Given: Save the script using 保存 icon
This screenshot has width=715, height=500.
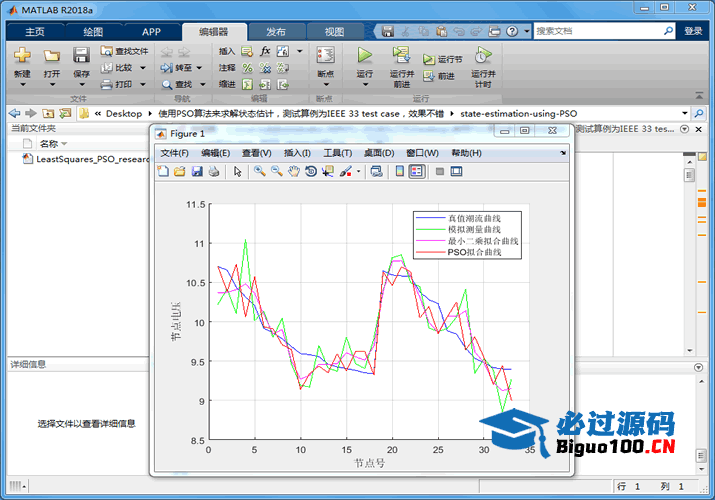Looking at the screenshot, I should pyautogui.click(x=81, y=55).
